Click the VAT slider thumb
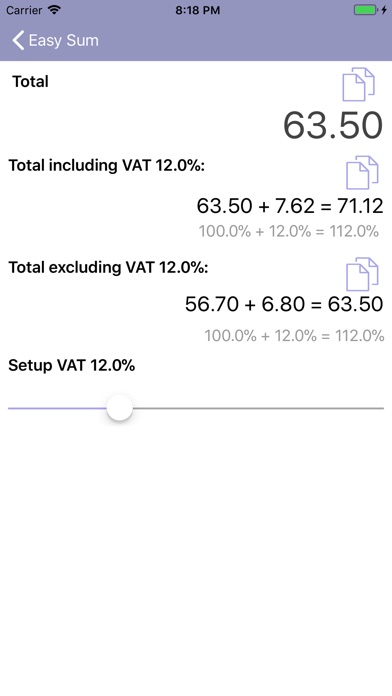 click(x=120, y=408)
